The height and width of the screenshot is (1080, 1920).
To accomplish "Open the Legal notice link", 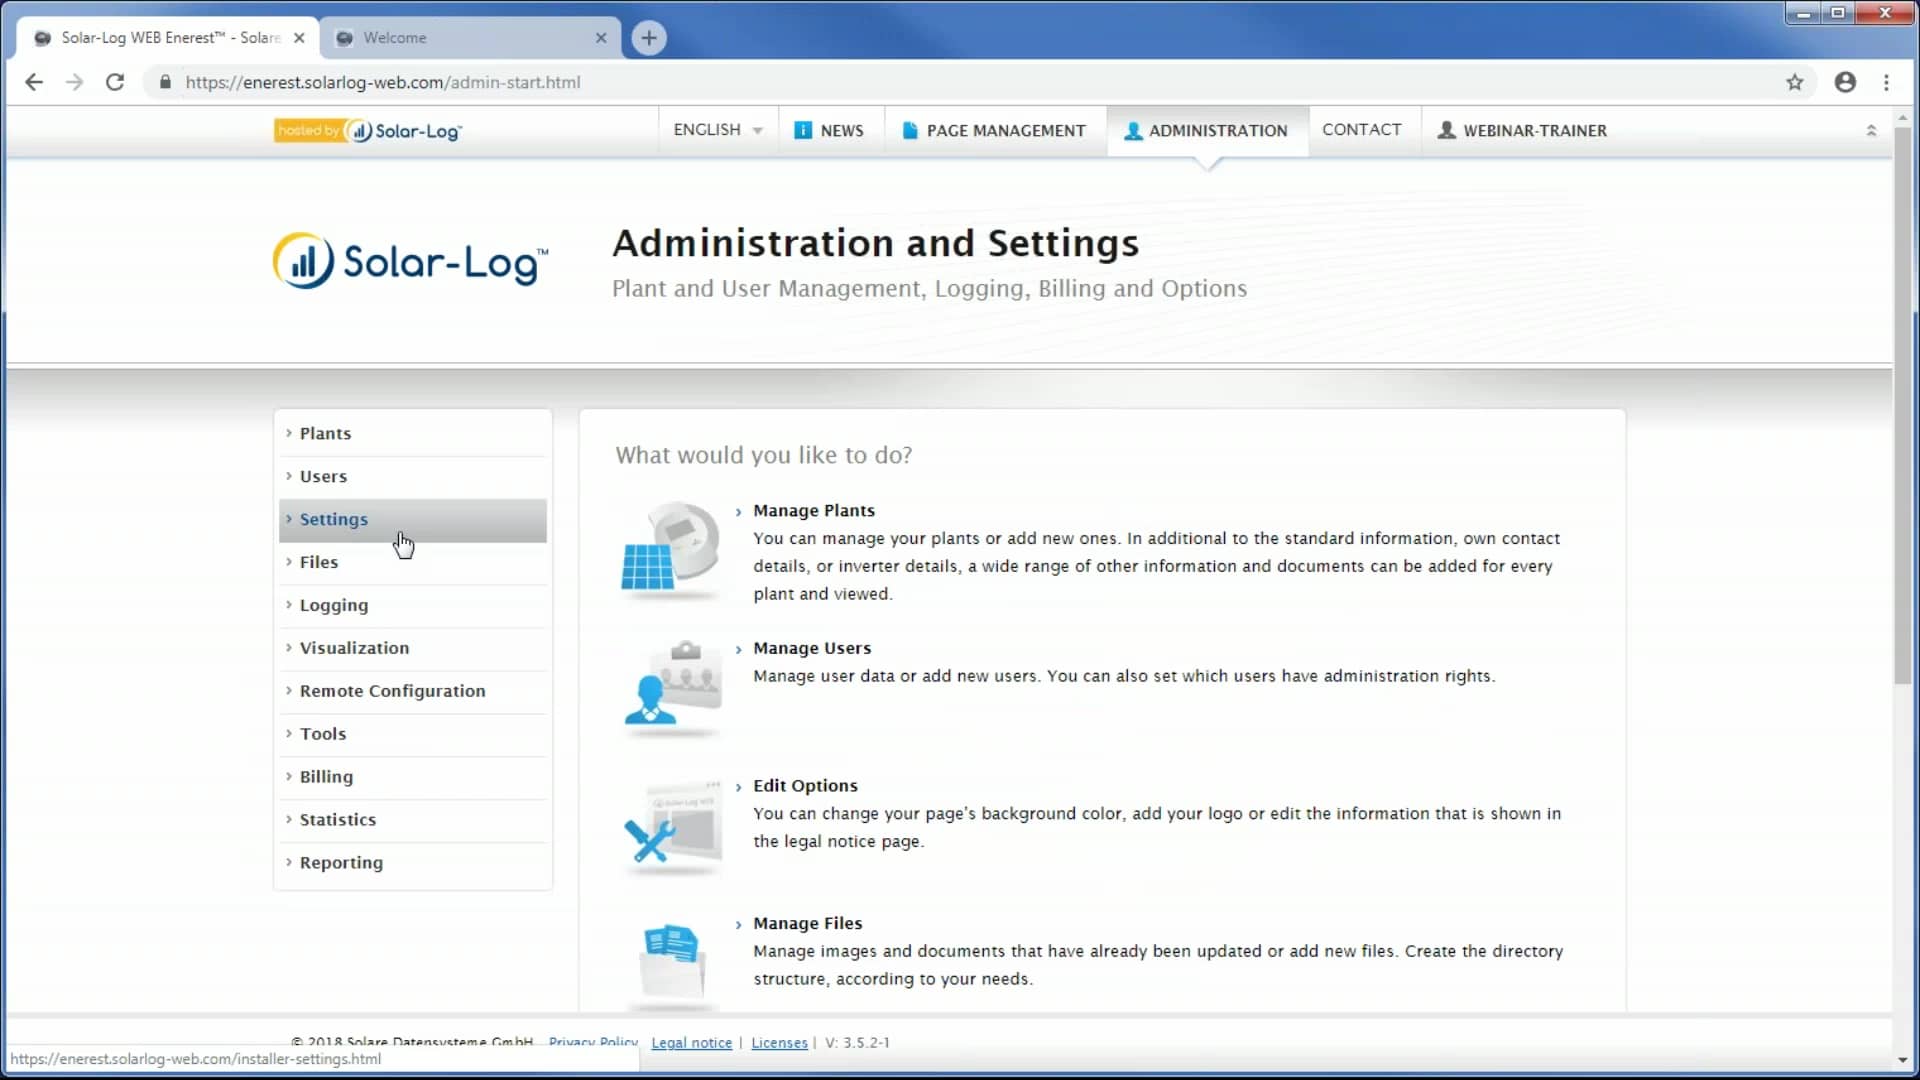I will (x=691, y=1042).
